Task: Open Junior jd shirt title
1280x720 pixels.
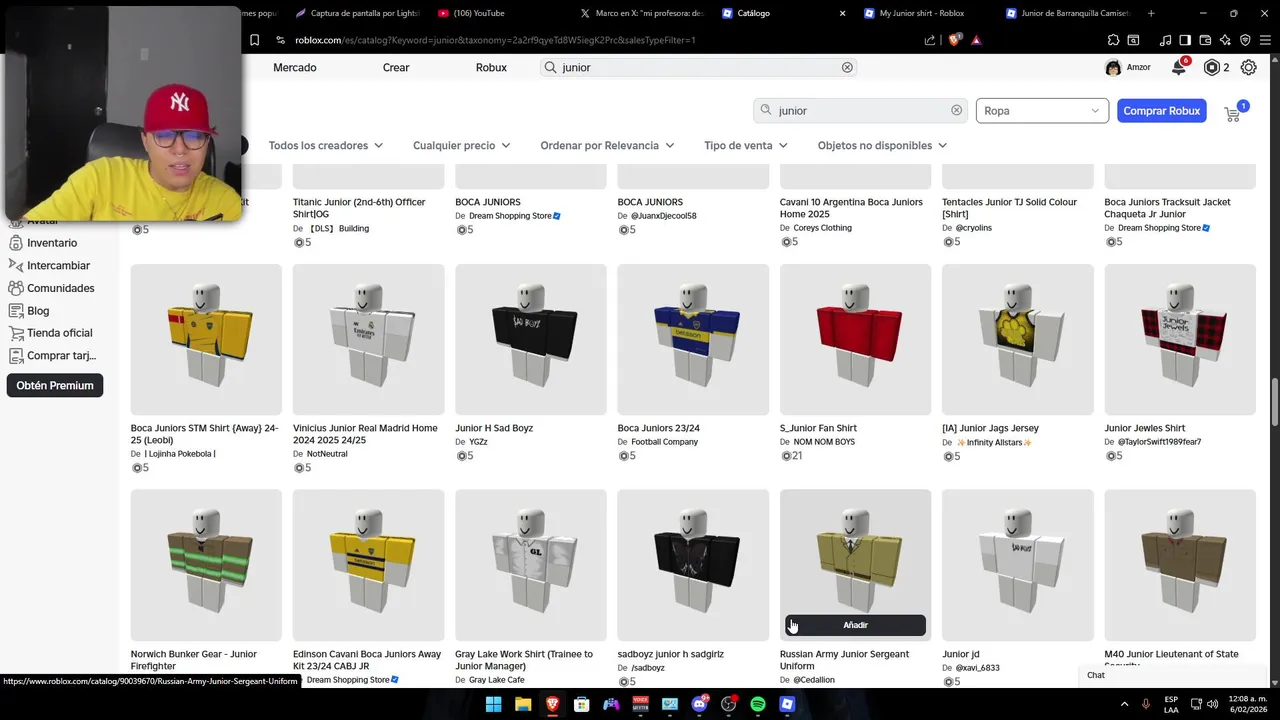Action: pos(961,654)
